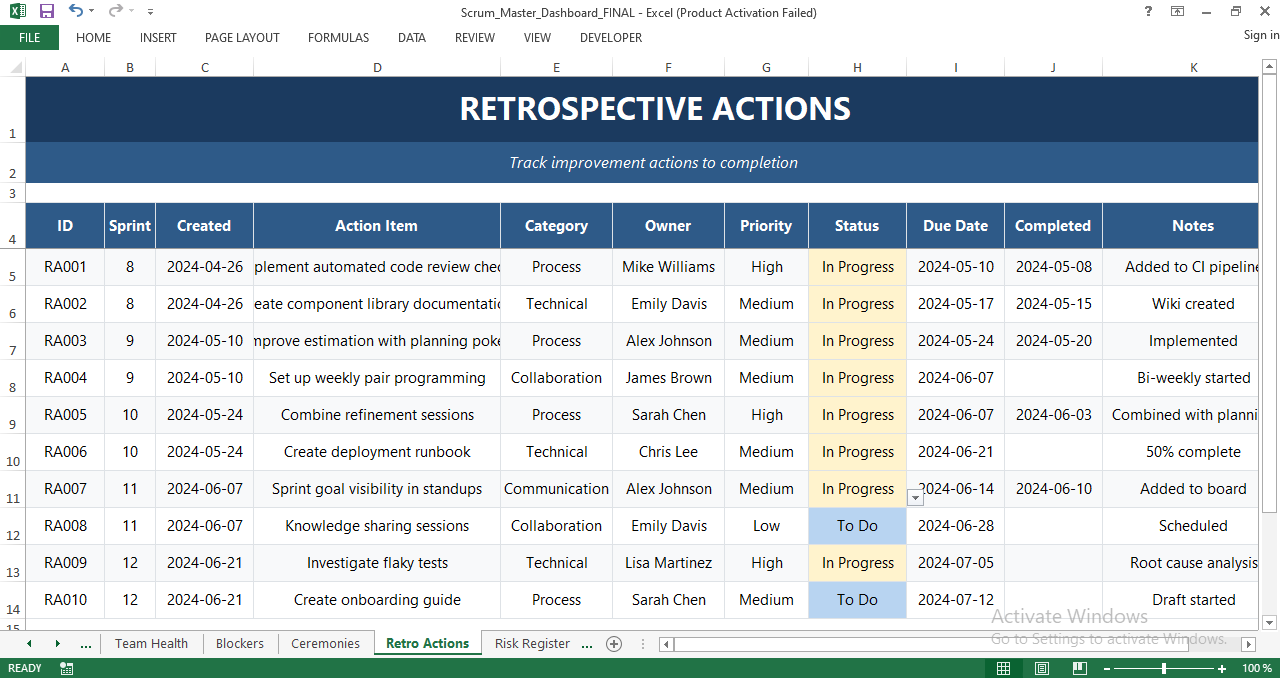1280x678 pixels.
Task: Click the 100% zoom level button
Action: tap(1256, 667)
